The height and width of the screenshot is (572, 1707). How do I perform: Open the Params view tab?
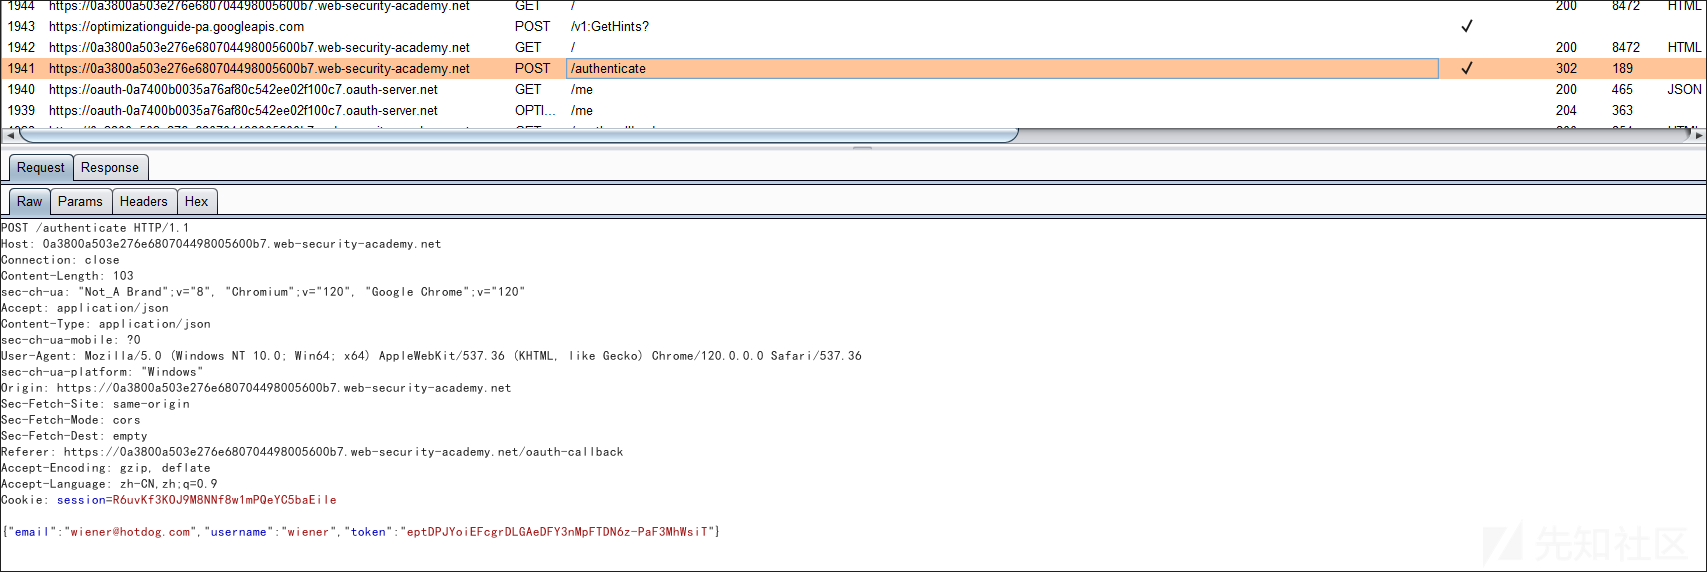point(80,202)
